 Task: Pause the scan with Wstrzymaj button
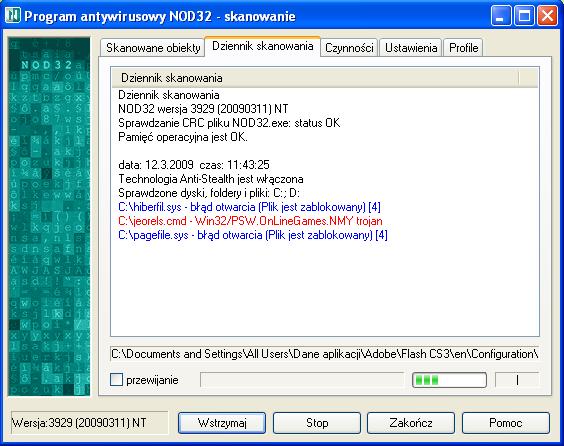[222, 423]
